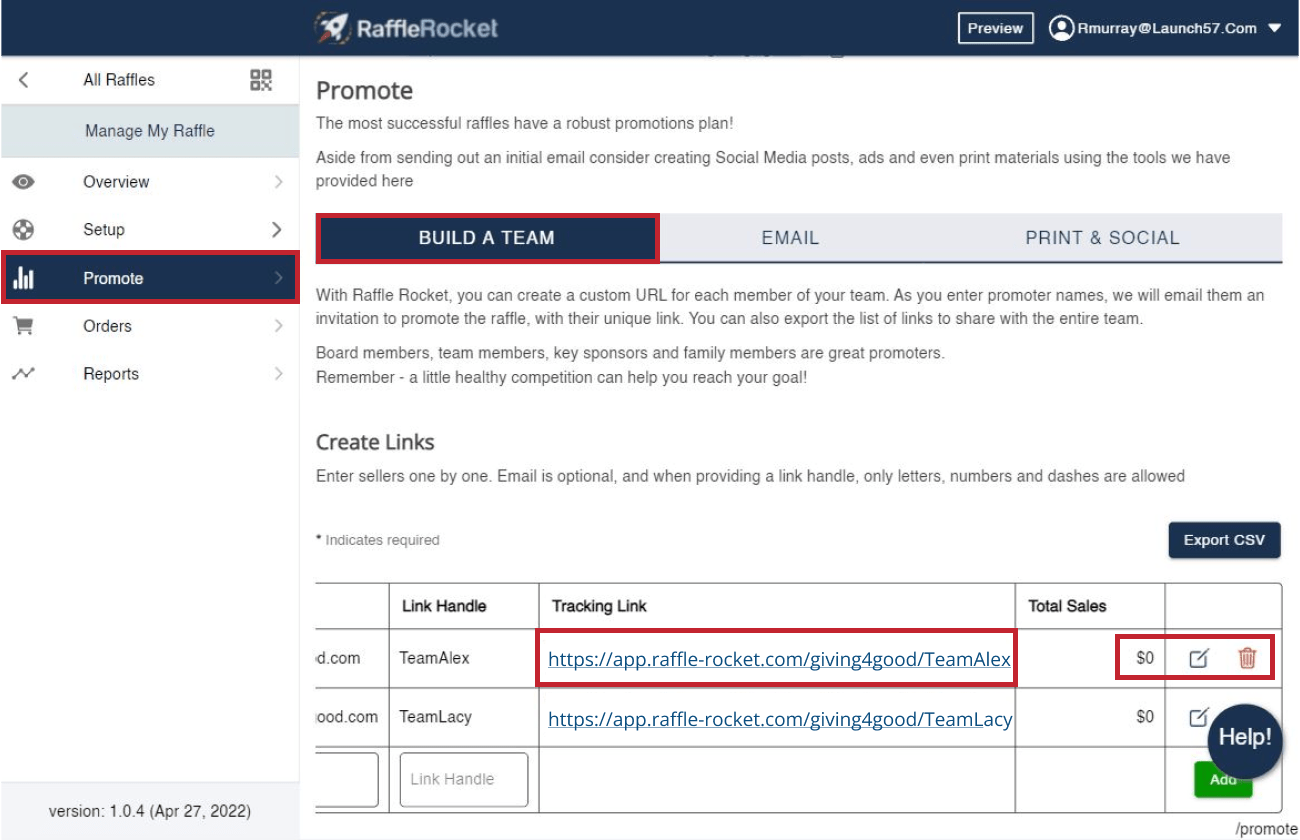Edit the TeamLacy row with pencil icon

pyautogui.click(x=1199, y=716)
